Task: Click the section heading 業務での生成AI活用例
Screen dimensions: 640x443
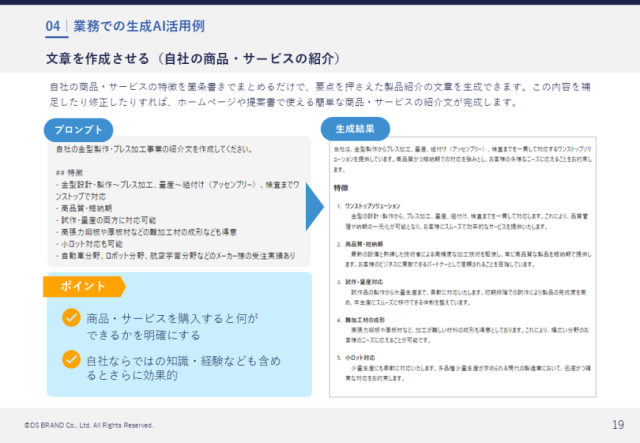Action: 139,26
